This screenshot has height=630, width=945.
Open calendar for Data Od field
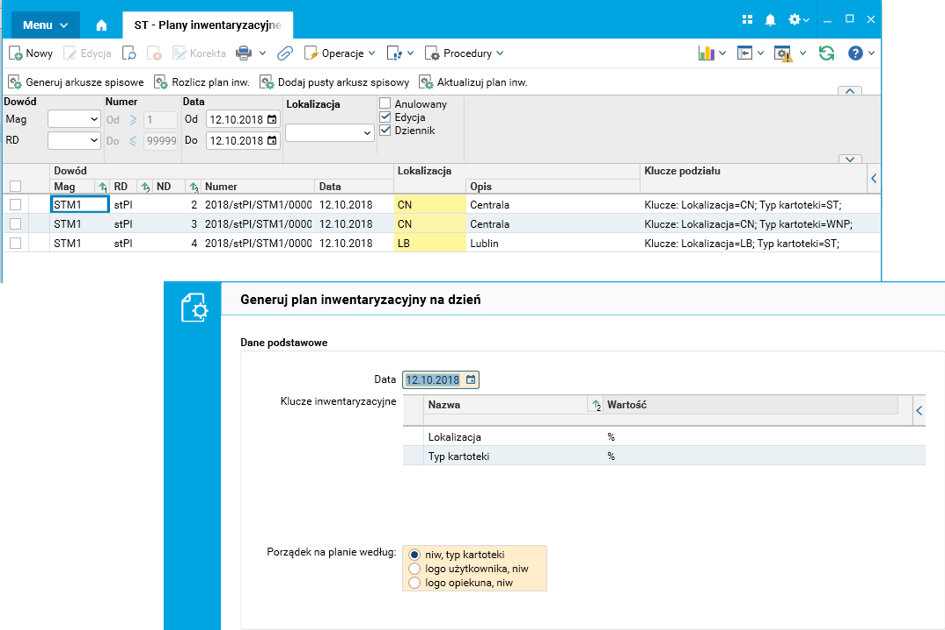tap(272, 119)
